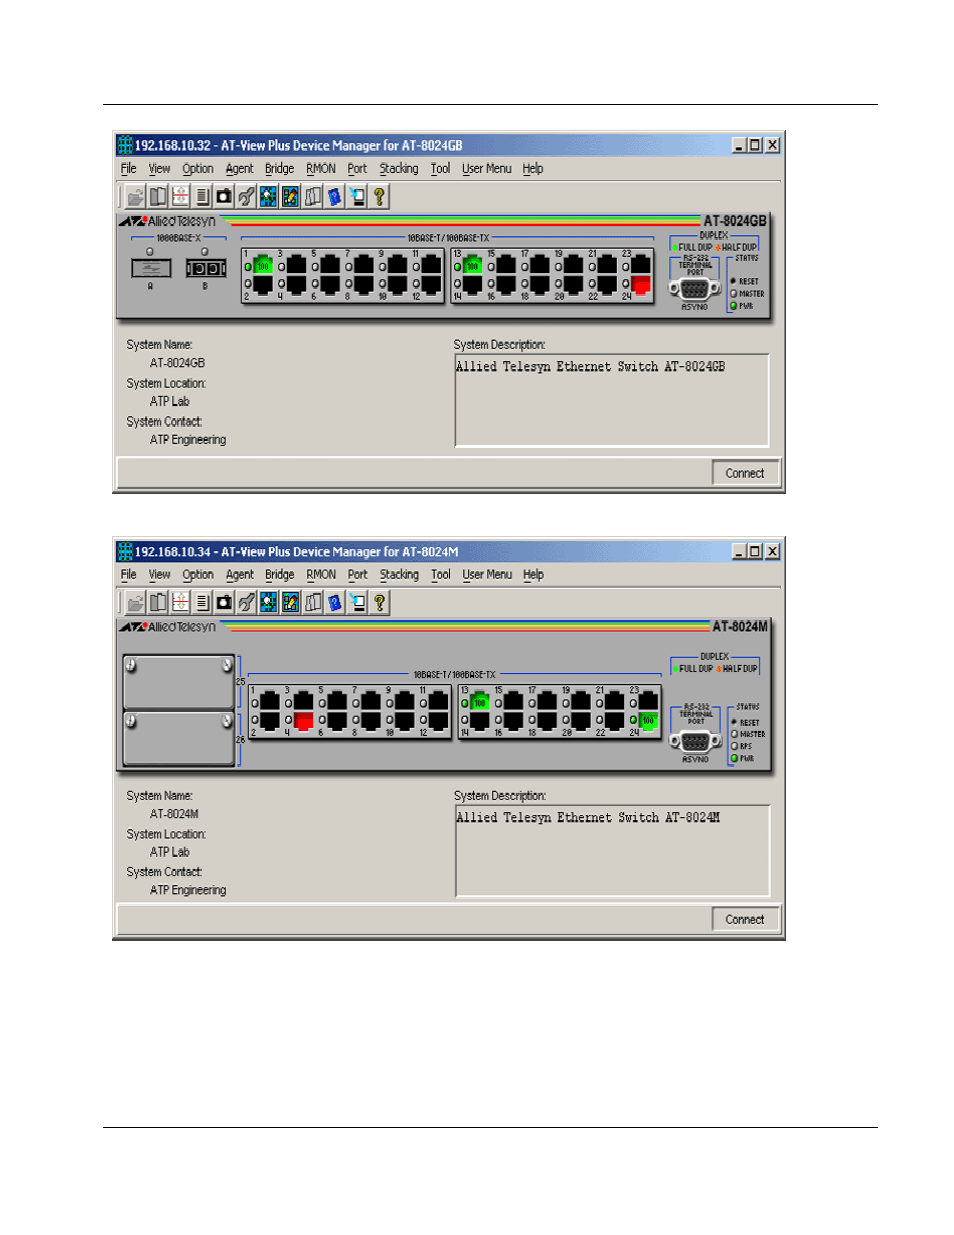Select red port 24 on the AT-8024GB switch
The image size is (954, 1235).
click(641, 285)
